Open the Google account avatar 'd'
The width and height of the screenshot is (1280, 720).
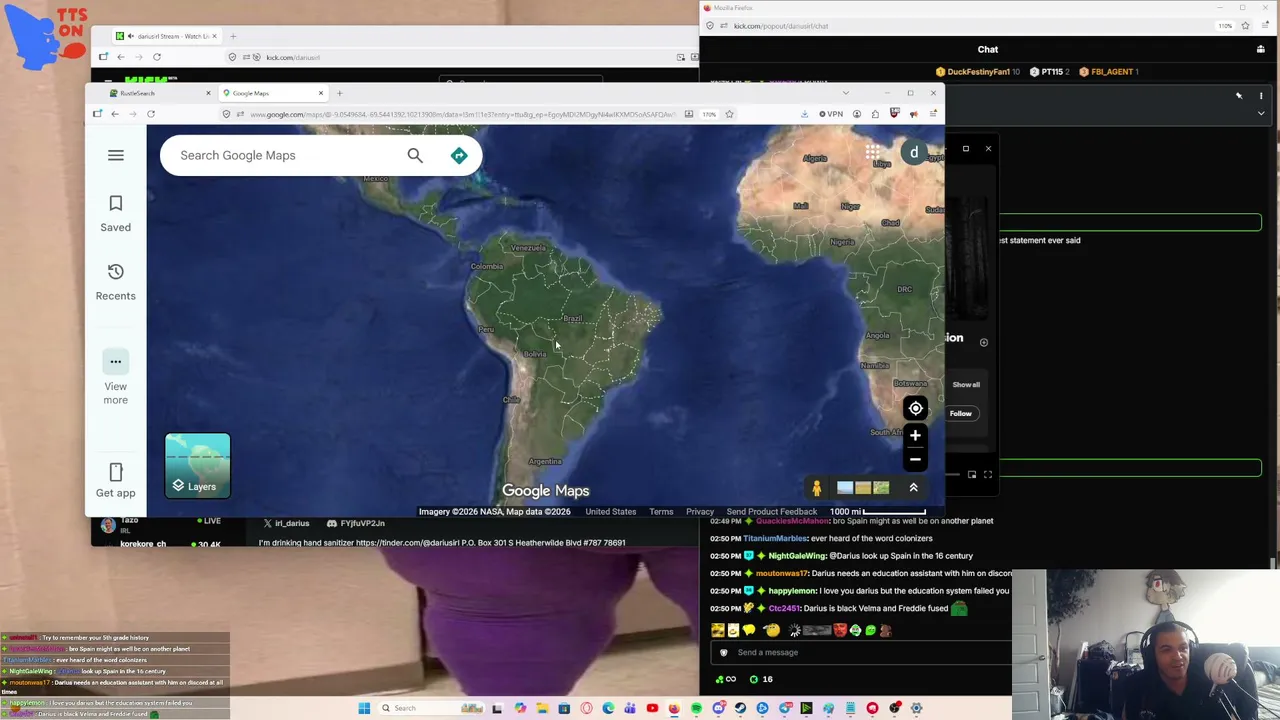point(914,153)
